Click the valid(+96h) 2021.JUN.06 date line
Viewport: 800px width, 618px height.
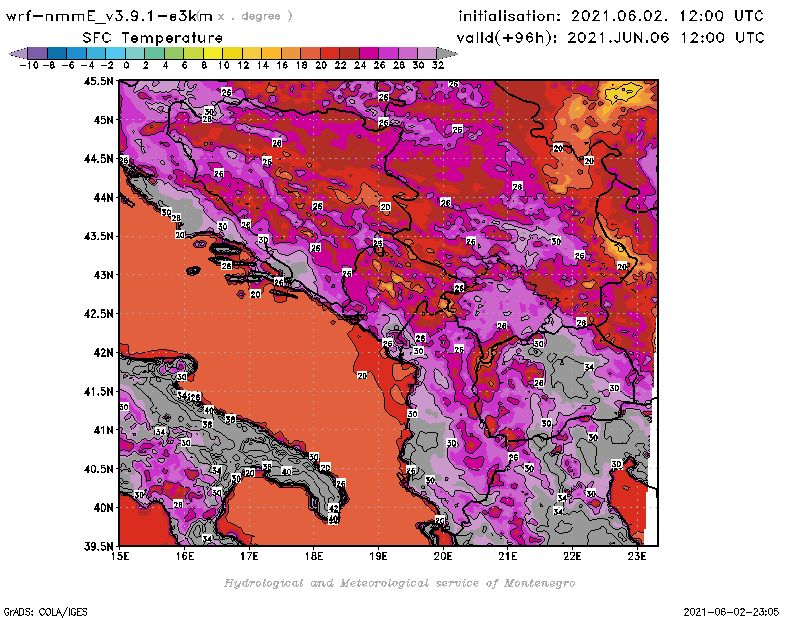point(611,37)
